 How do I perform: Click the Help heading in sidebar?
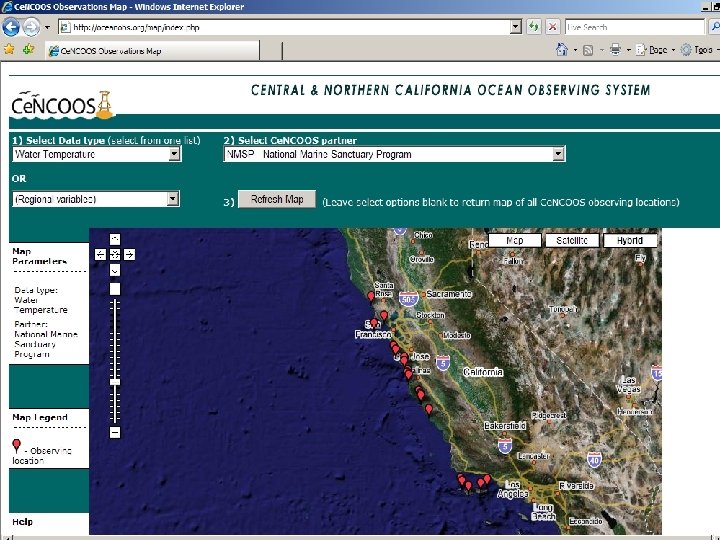pyautogui.click(x=22, y=522)
